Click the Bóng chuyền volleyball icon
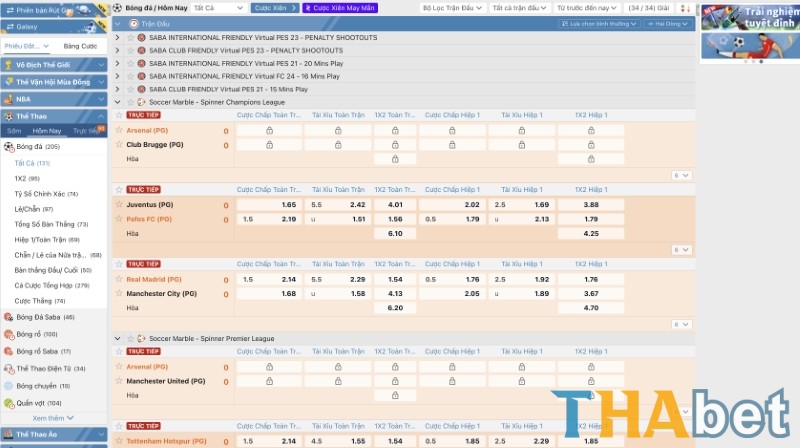 tap(9, 386)
